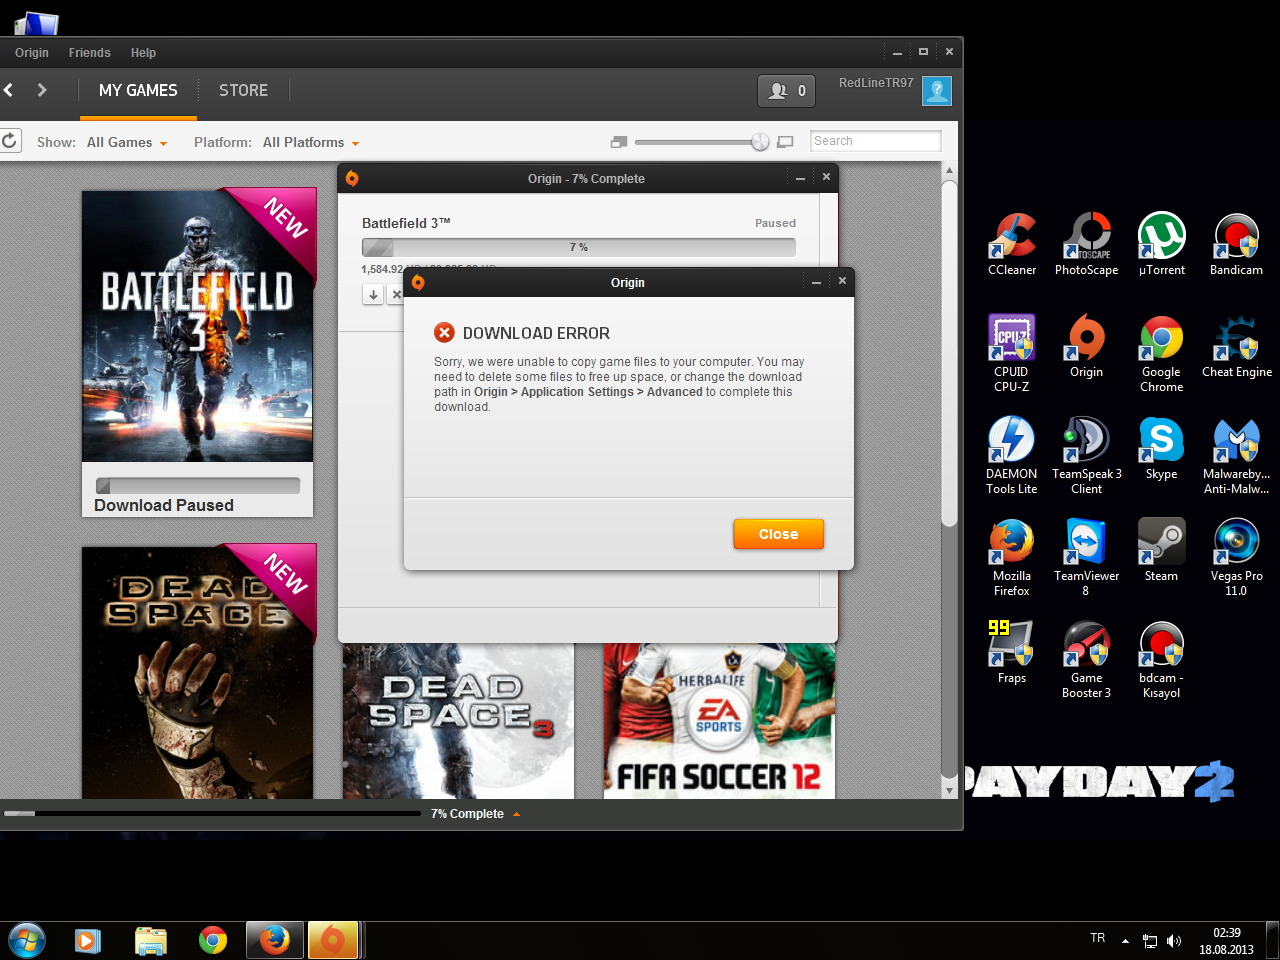Click the Origin icon in download window title
The width and height of the screenshot is (1280, 960).
coord(352,178)
